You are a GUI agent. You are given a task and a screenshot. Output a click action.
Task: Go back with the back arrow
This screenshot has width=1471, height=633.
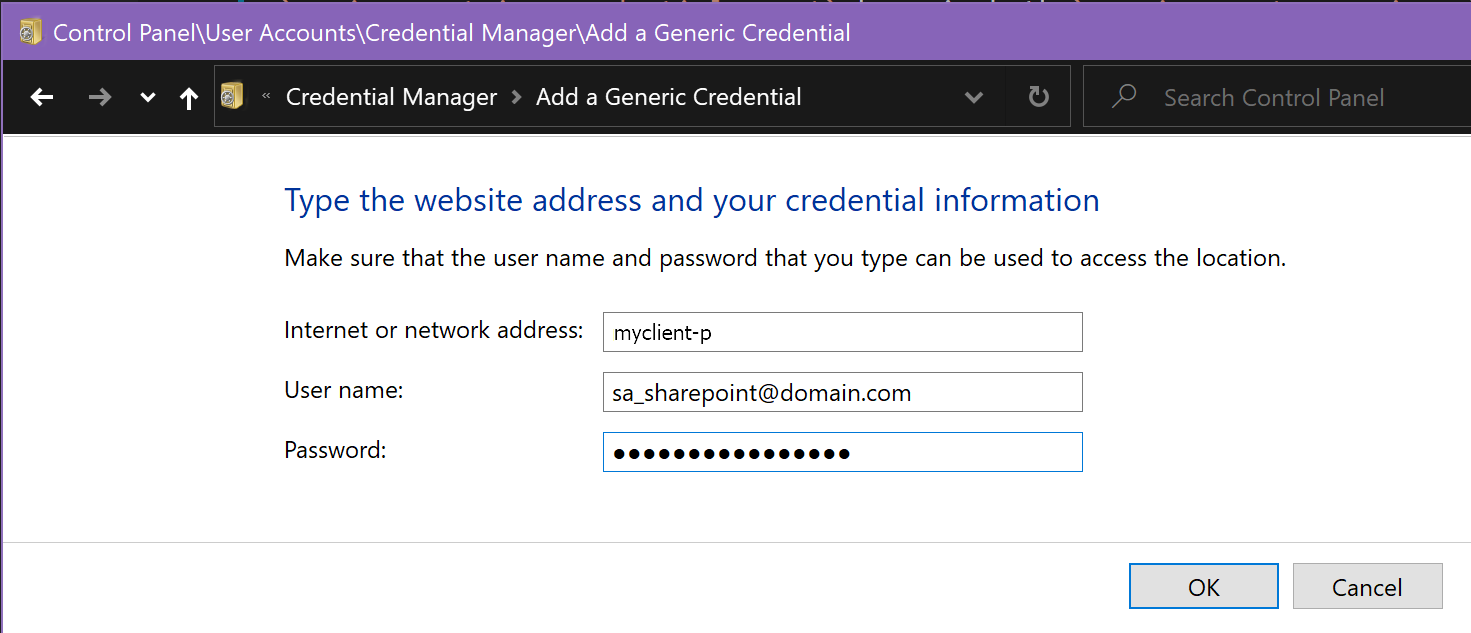[41, 97]
